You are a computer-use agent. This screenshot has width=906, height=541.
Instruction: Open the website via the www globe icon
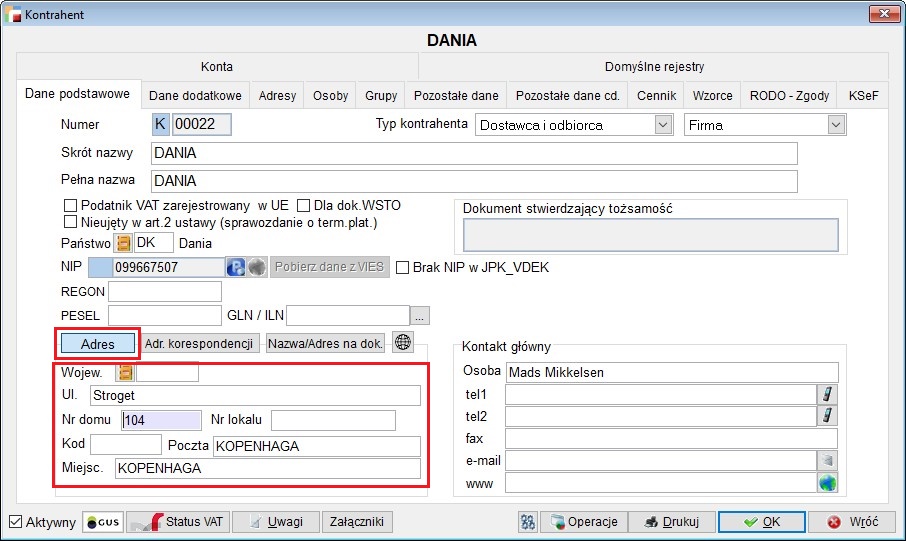point(827,483)
